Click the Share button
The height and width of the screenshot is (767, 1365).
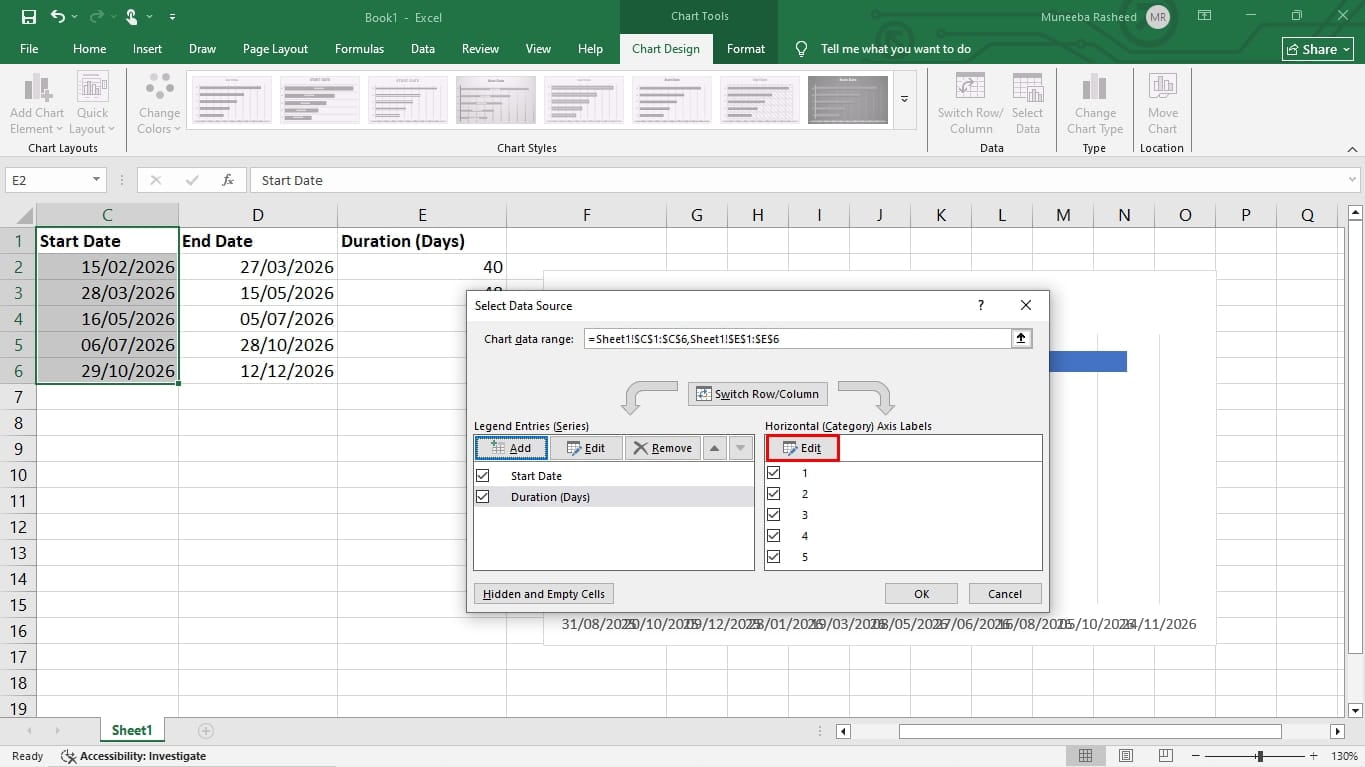coord(1318,49)
